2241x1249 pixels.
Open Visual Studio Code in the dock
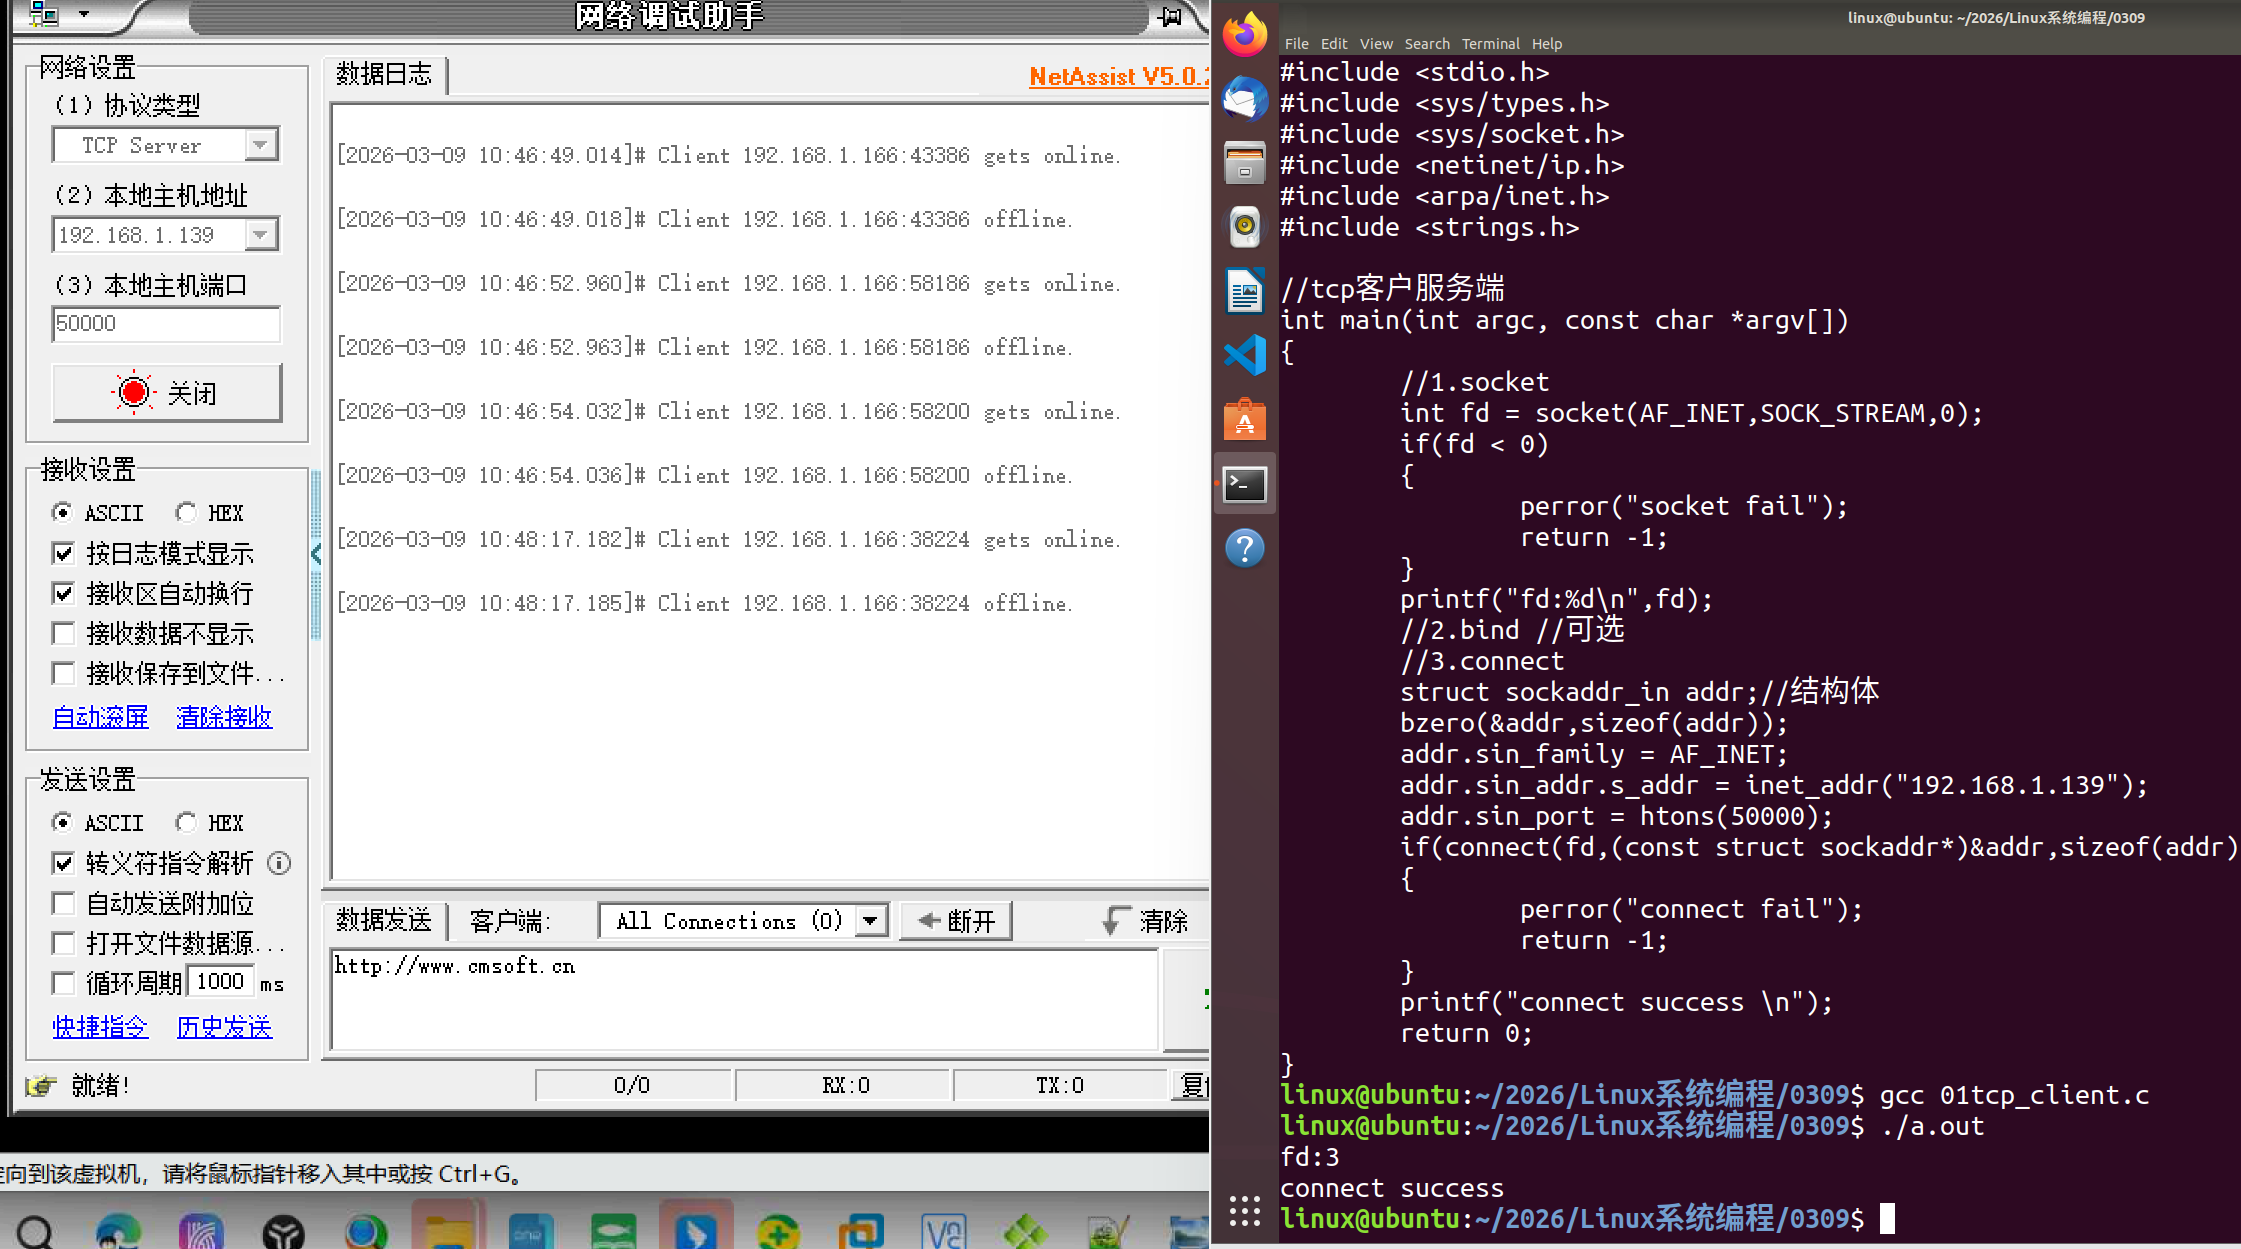click(1244, 355)
